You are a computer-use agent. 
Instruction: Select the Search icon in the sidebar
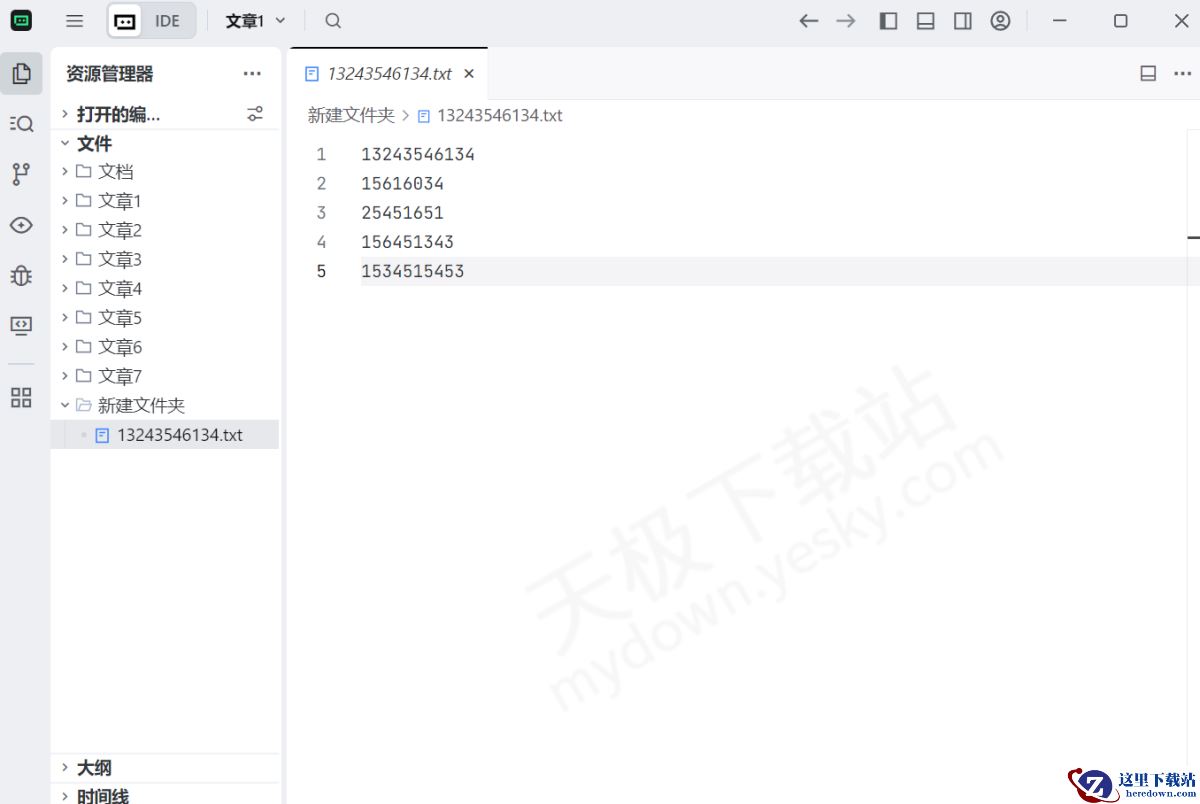tap(21, 123)
